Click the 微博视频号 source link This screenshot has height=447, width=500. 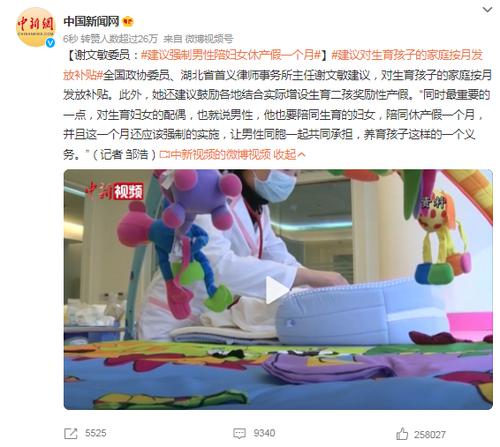coord(209,39)
